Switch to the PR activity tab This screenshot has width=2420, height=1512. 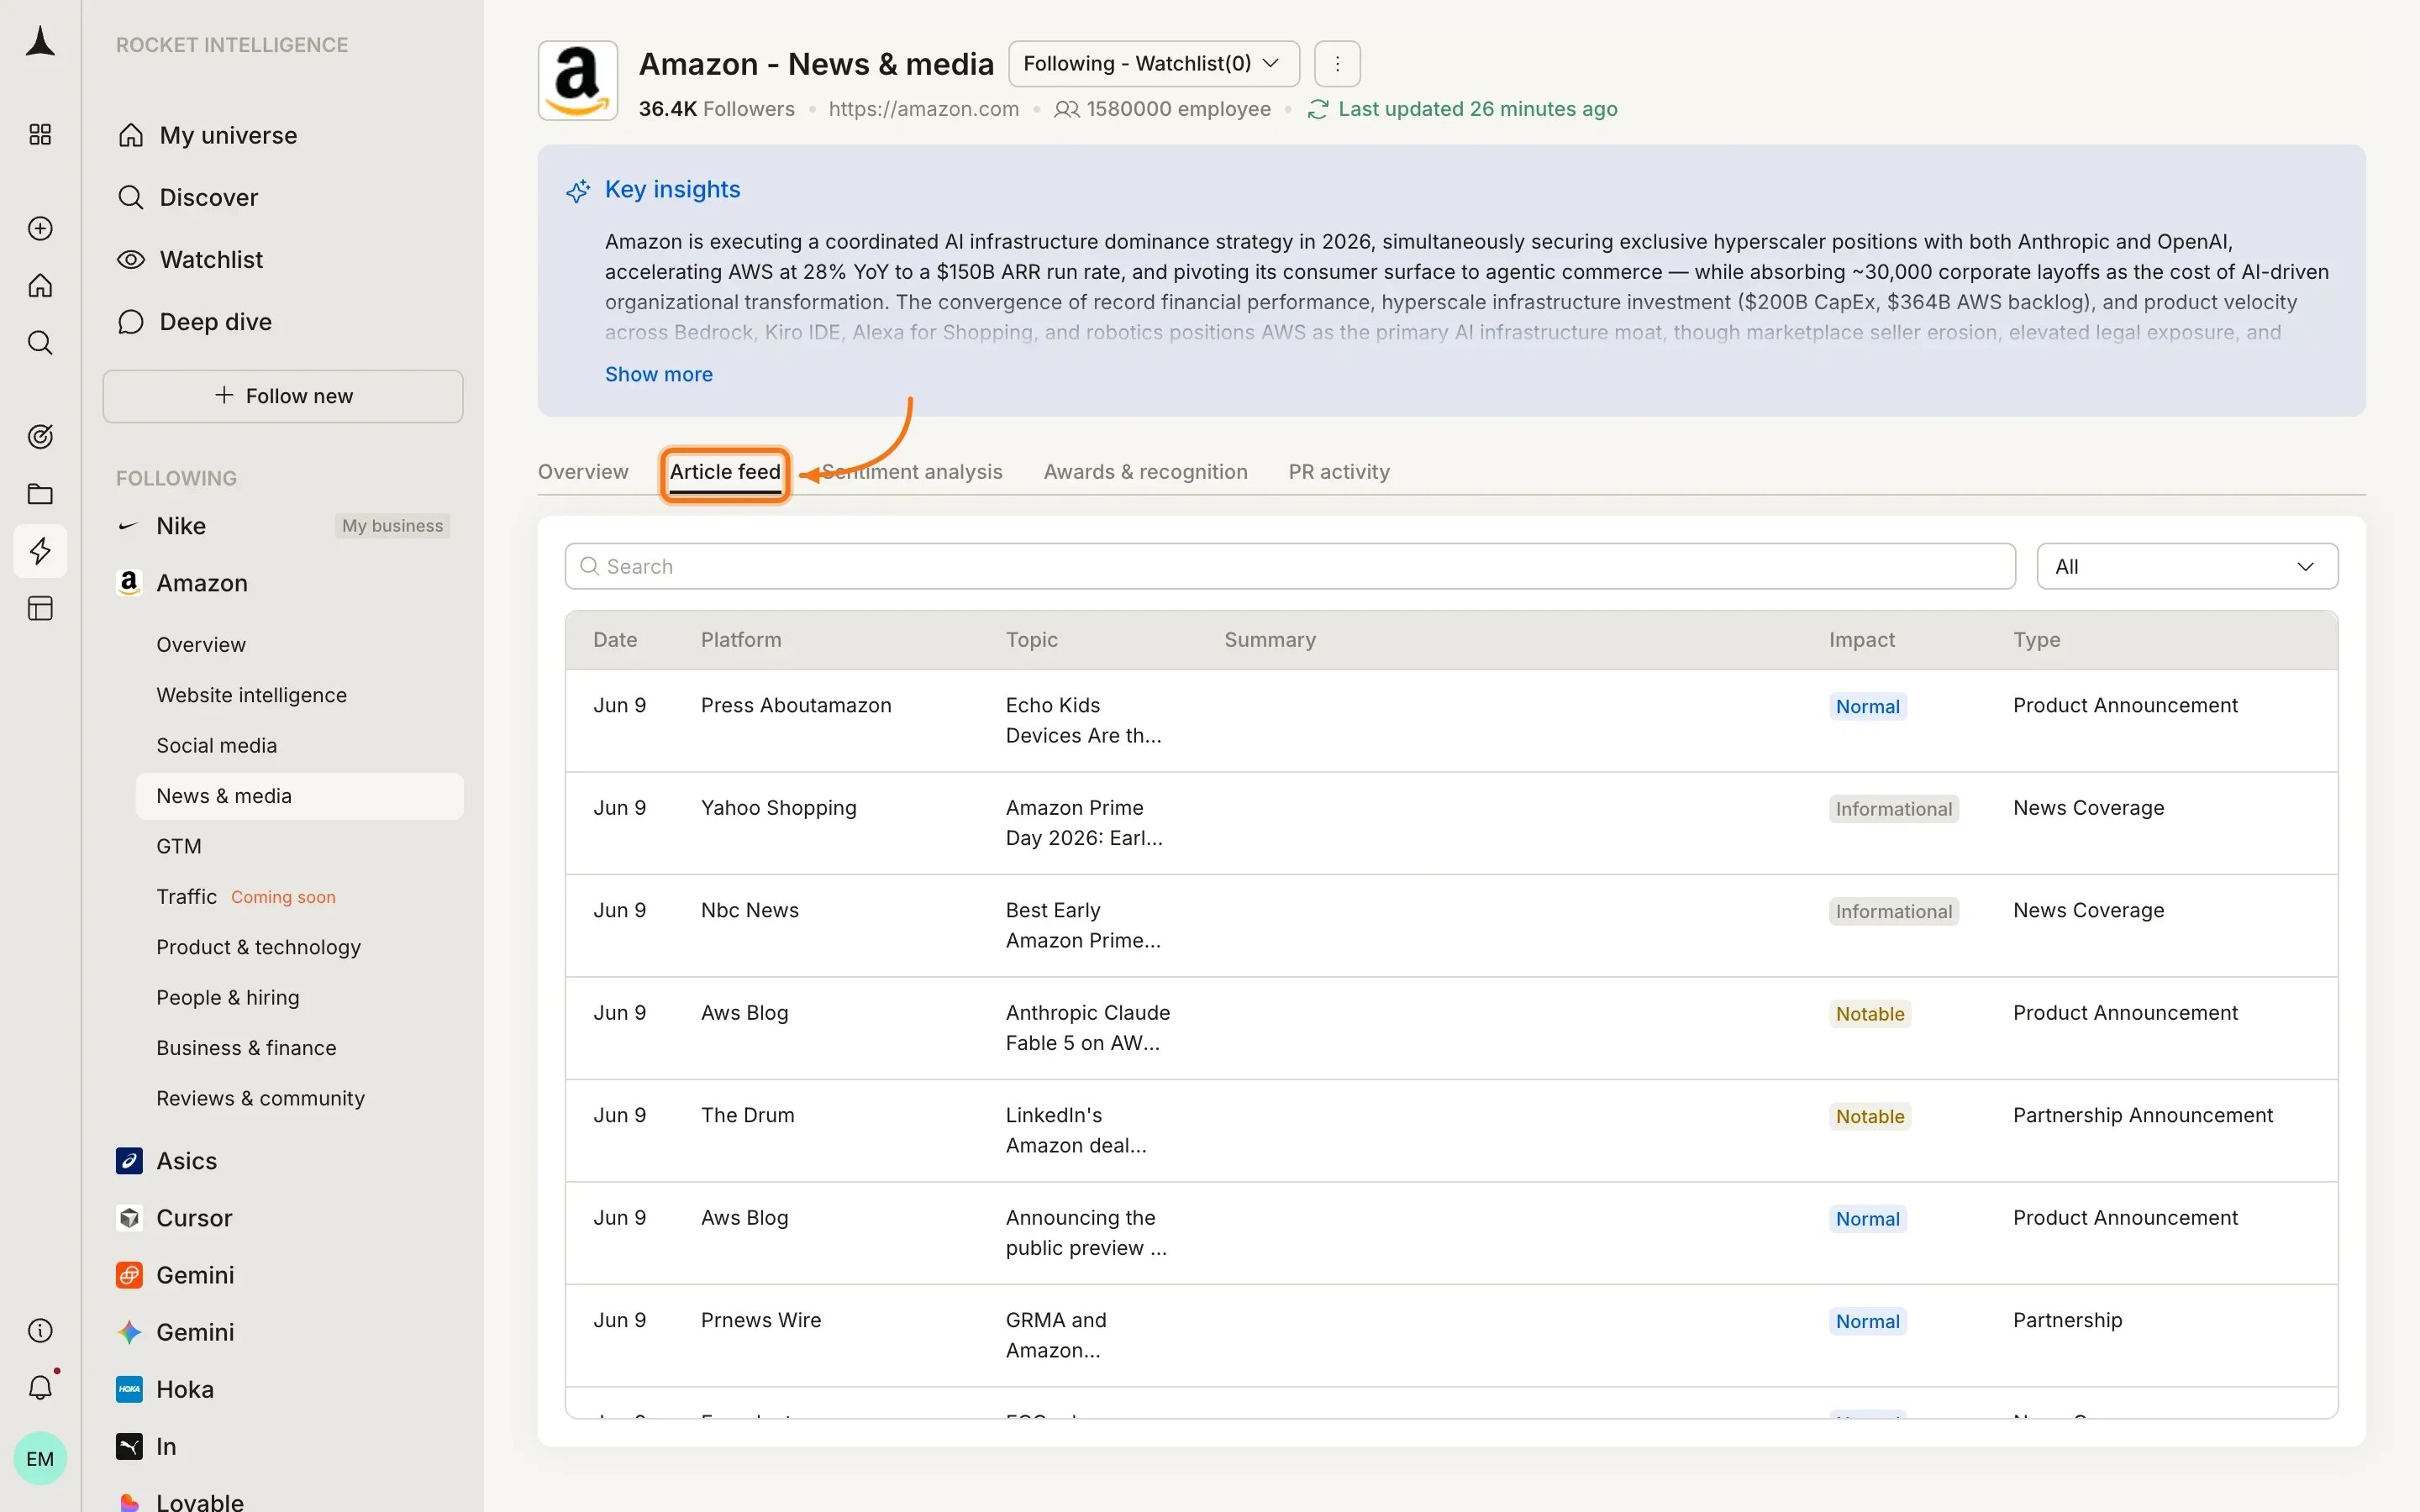(1339, 472)
